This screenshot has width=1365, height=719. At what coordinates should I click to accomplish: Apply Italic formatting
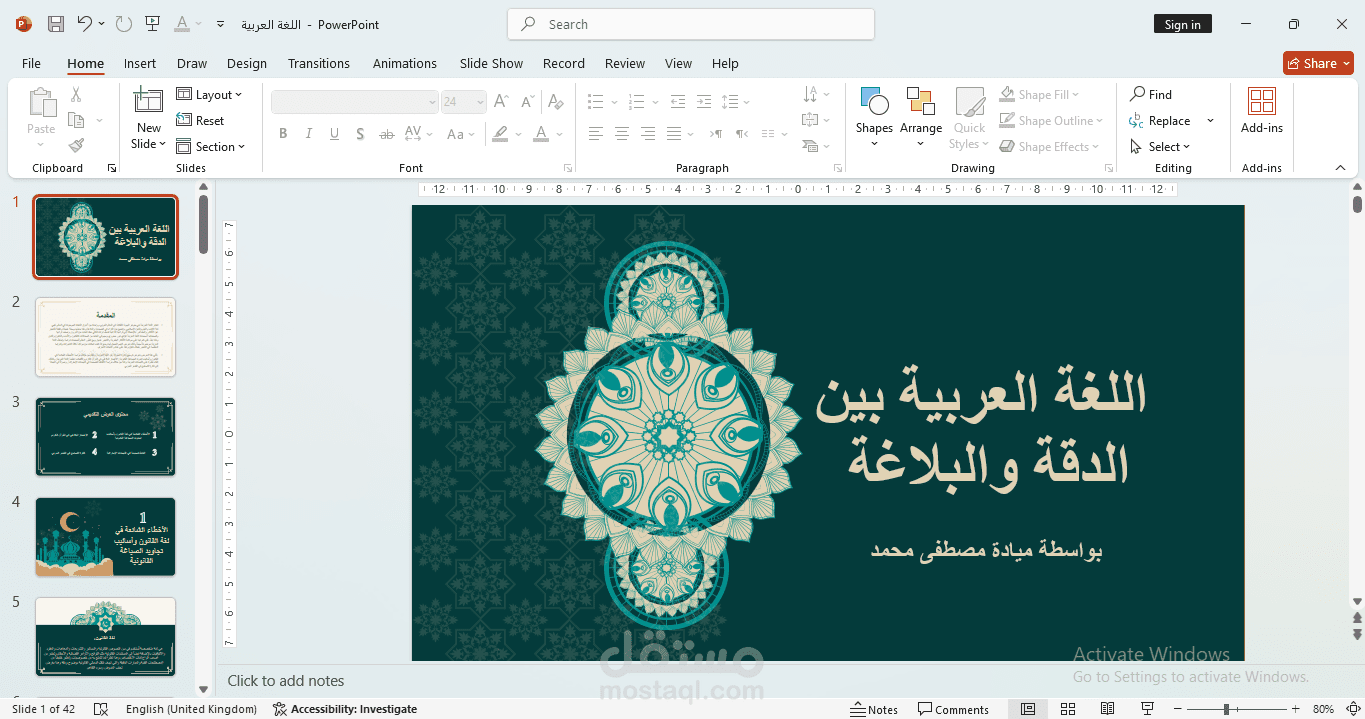308,133
